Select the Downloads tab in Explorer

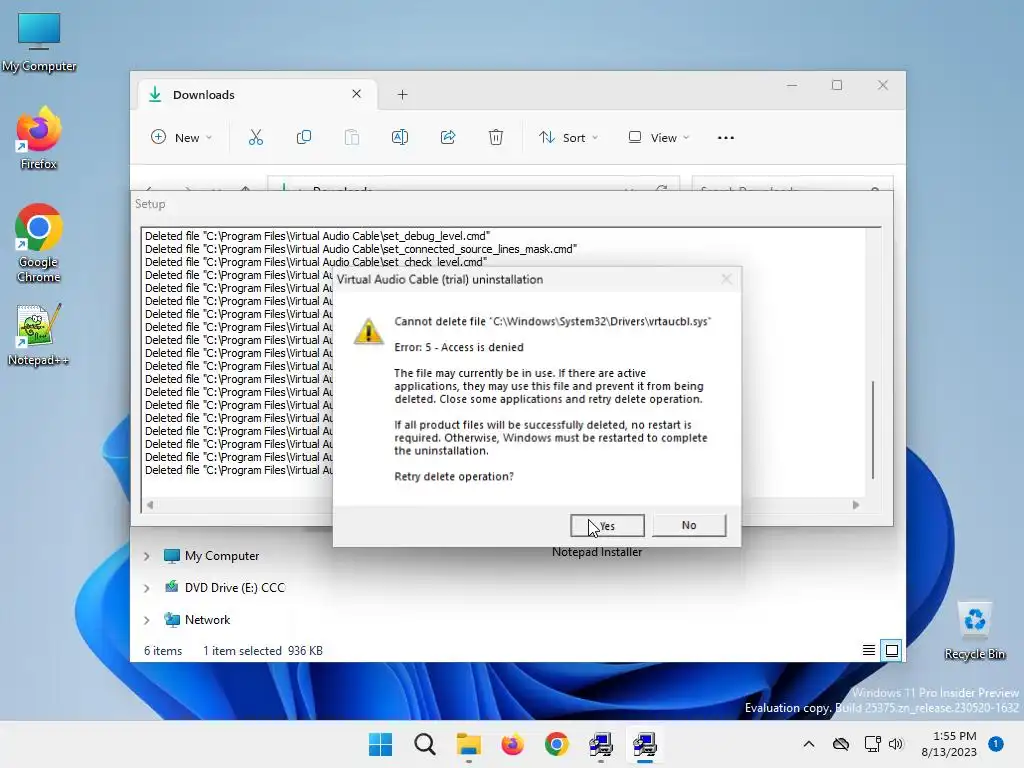tap(257, 95)
